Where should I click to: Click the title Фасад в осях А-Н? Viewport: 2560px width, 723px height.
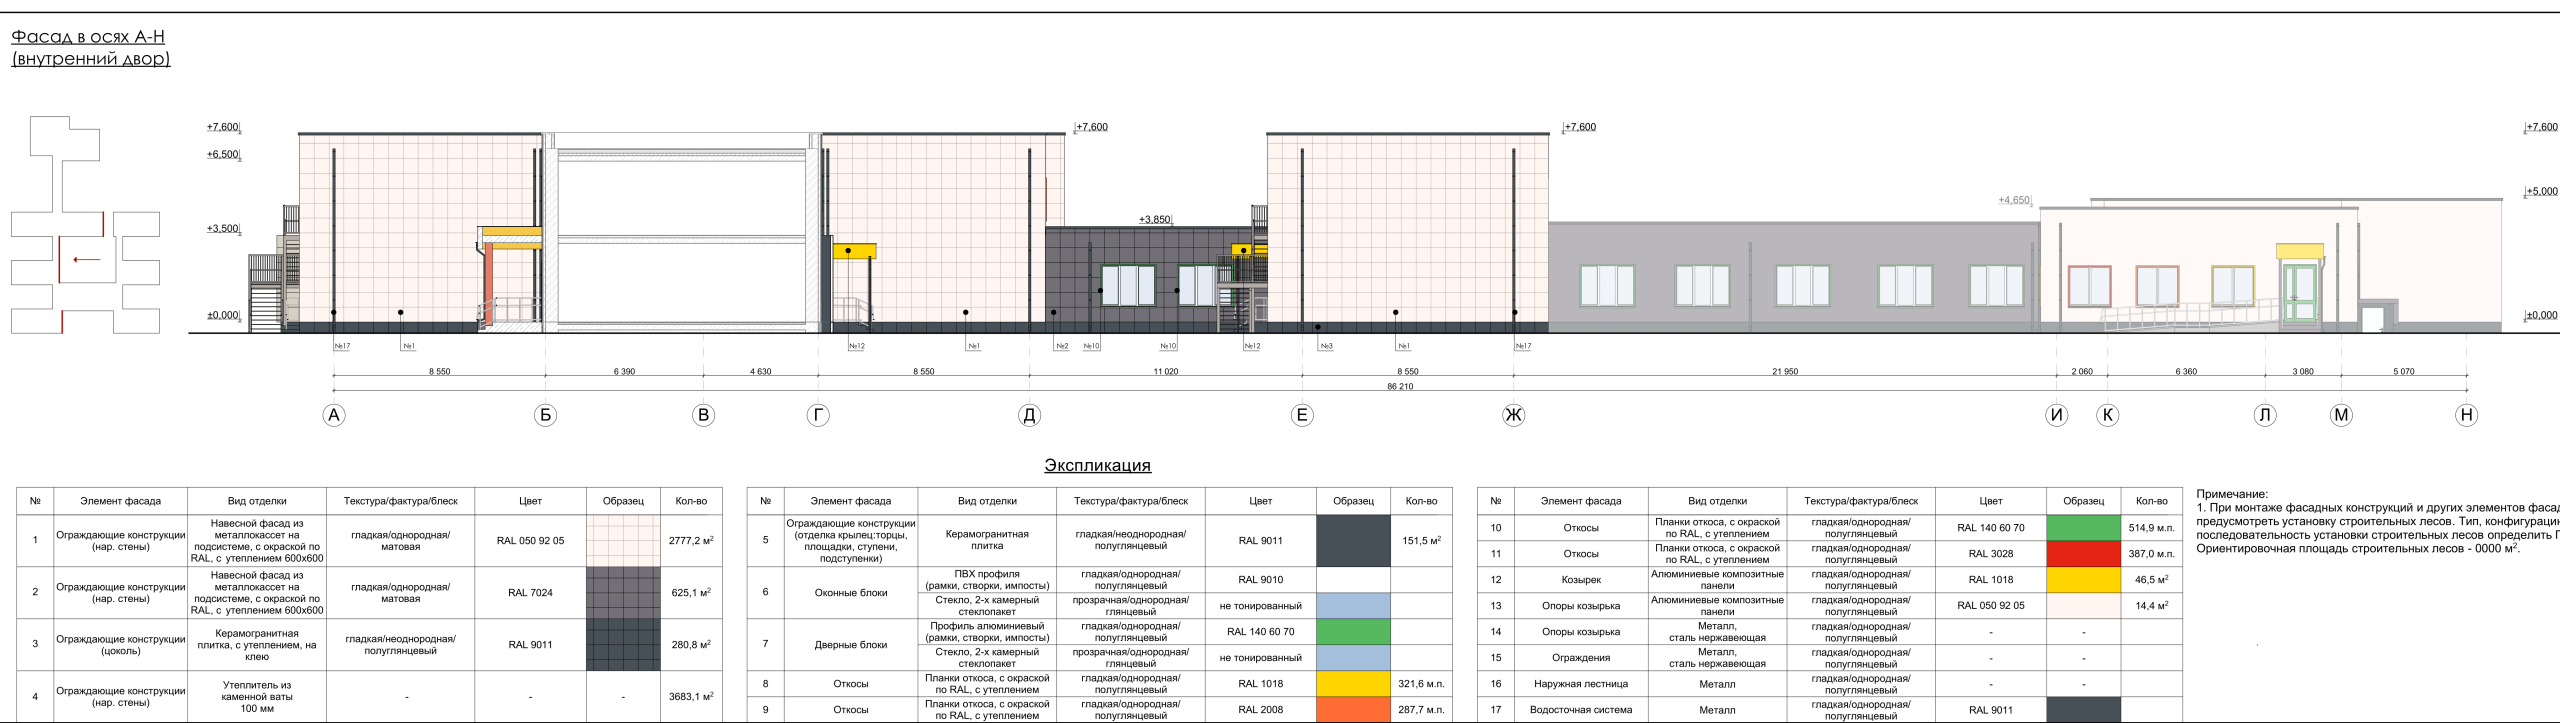(x=88, y=37)
